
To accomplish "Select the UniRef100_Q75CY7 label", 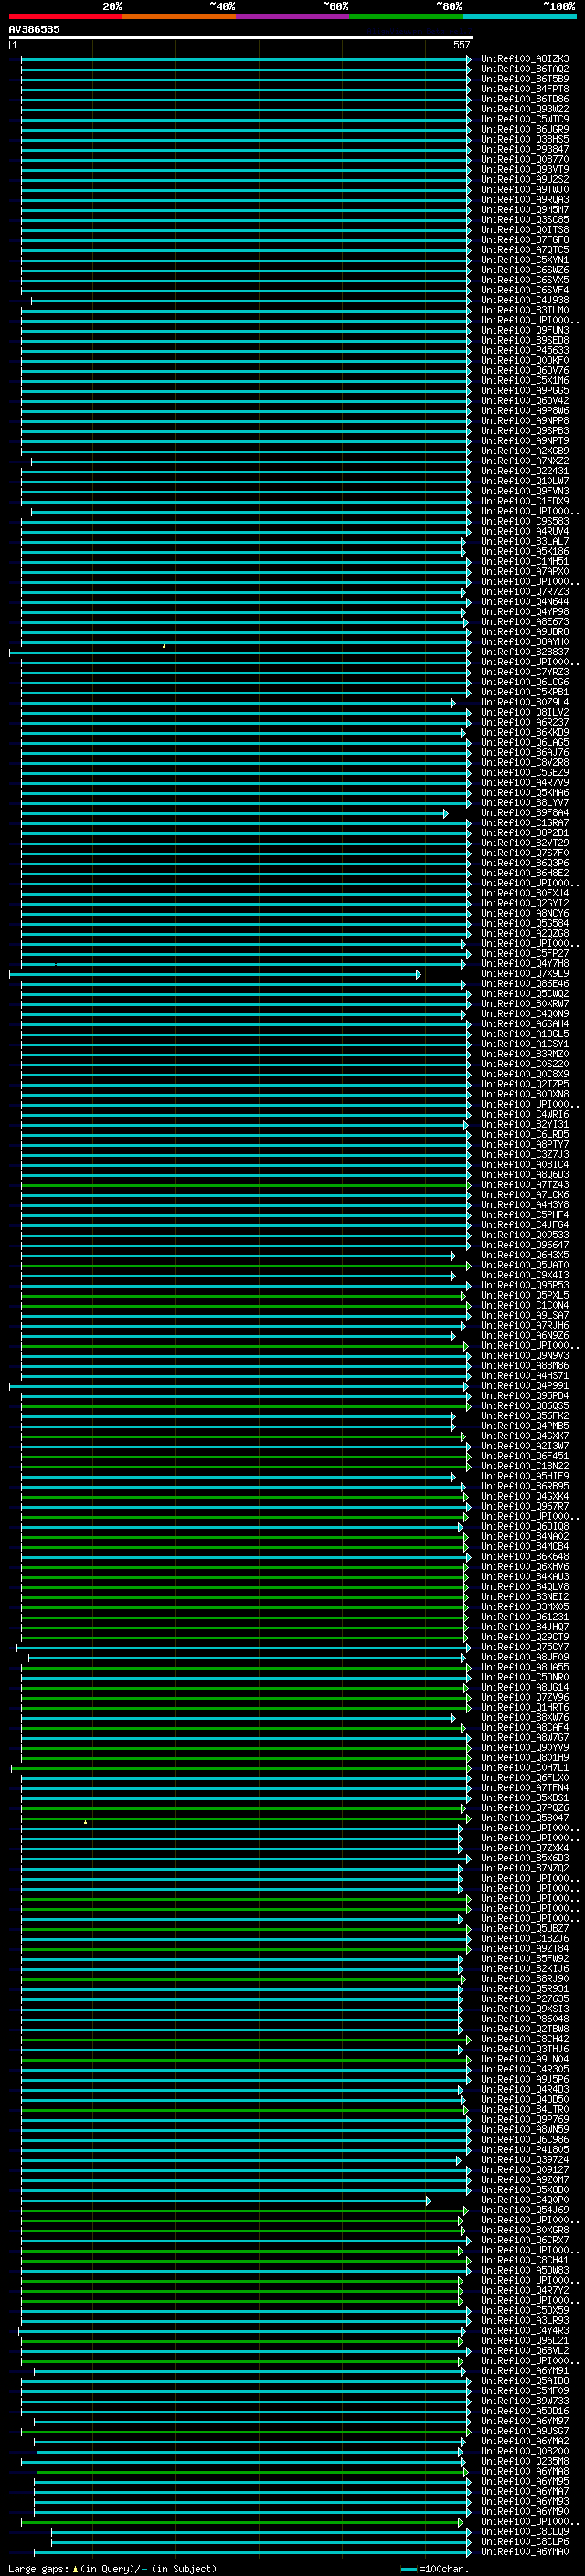I will pos(525,1647).
